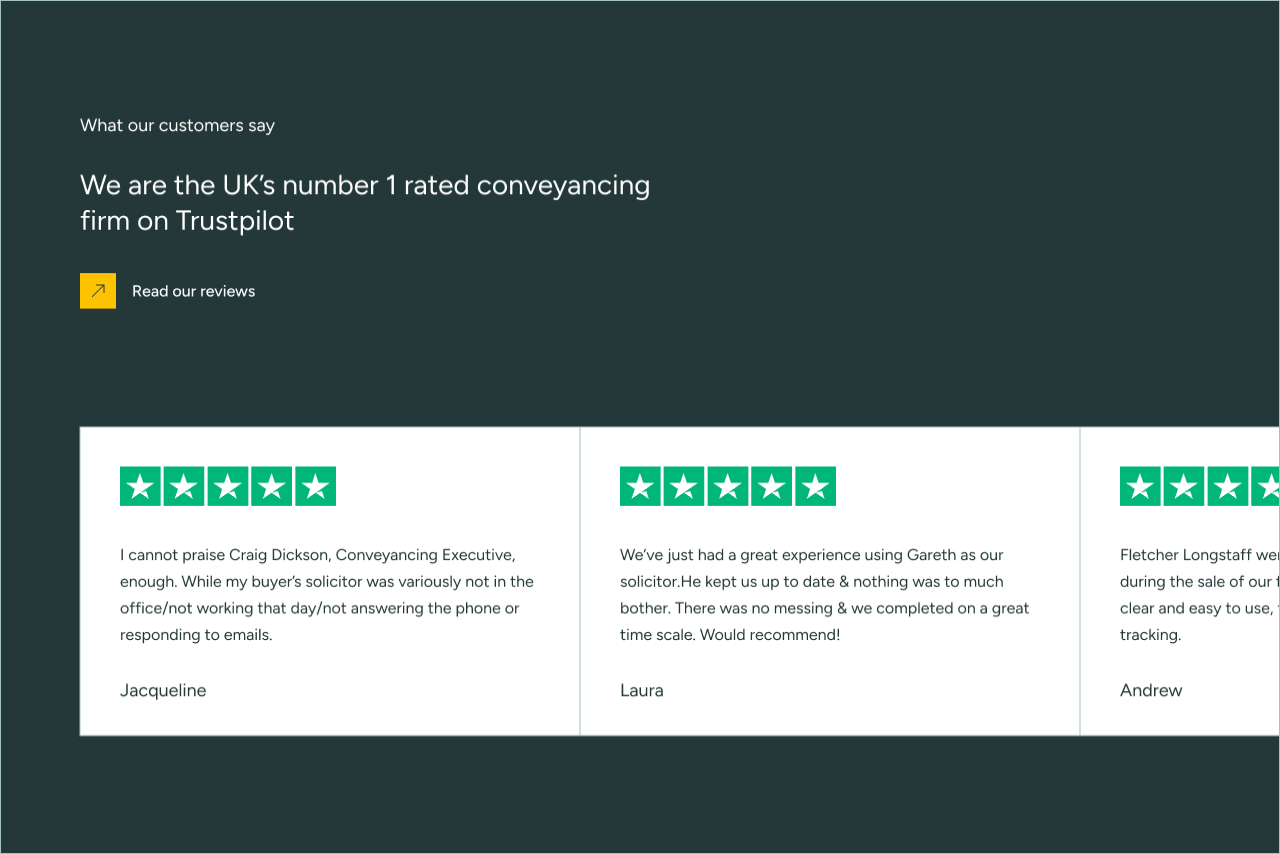Open the Read our reviews link
Viewport: 1280px width, 854px height.
click(x=193, y=291)
